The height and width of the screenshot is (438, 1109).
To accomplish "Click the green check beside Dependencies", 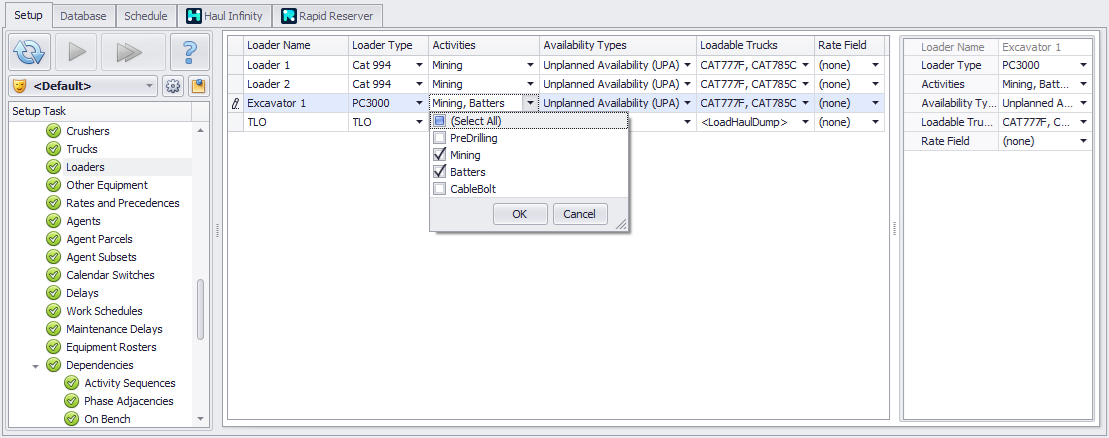I will (x=53, y=365).
